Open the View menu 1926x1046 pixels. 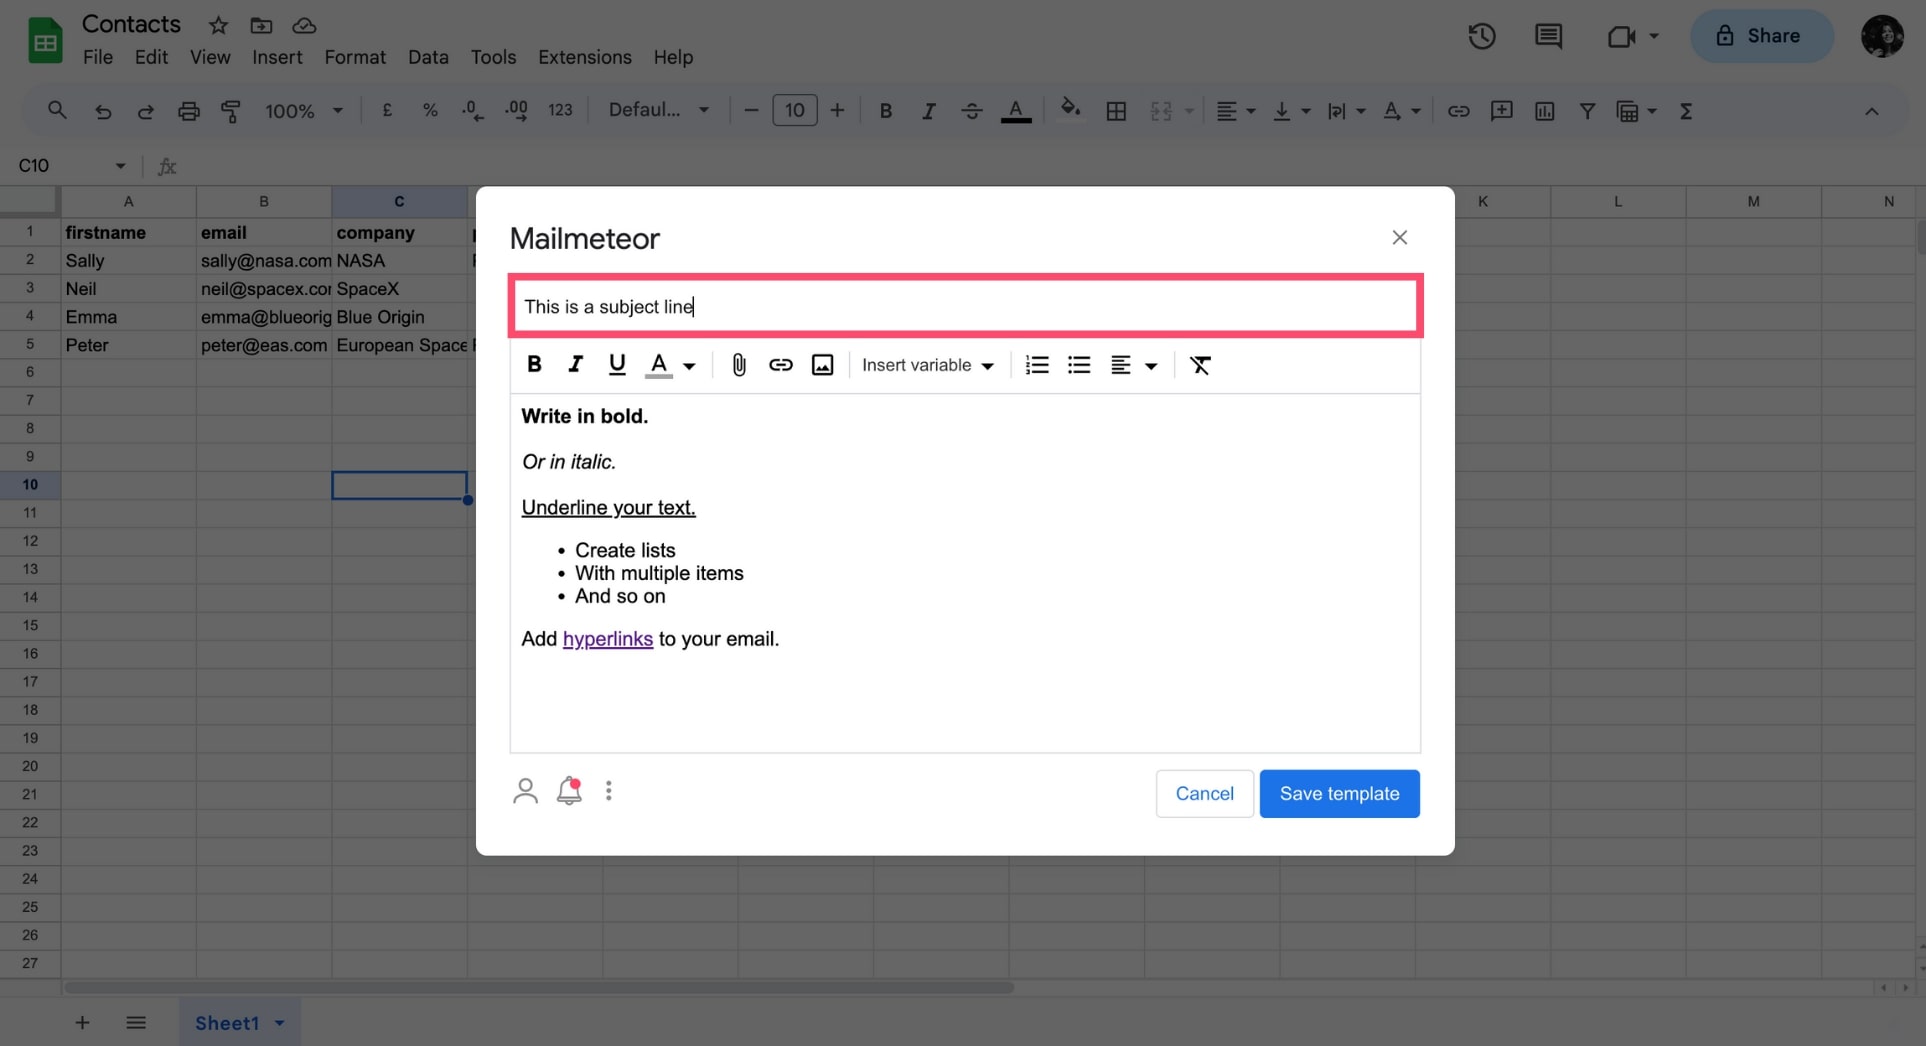[x=210, y=57]
